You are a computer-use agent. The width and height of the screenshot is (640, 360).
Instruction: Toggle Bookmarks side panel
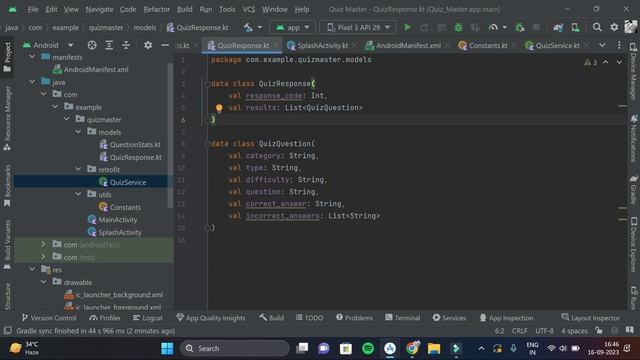pos(7,186)
